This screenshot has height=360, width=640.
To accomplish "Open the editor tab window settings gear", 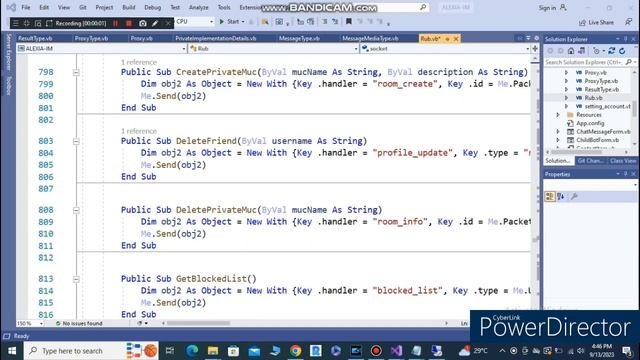I will (536, 38).
